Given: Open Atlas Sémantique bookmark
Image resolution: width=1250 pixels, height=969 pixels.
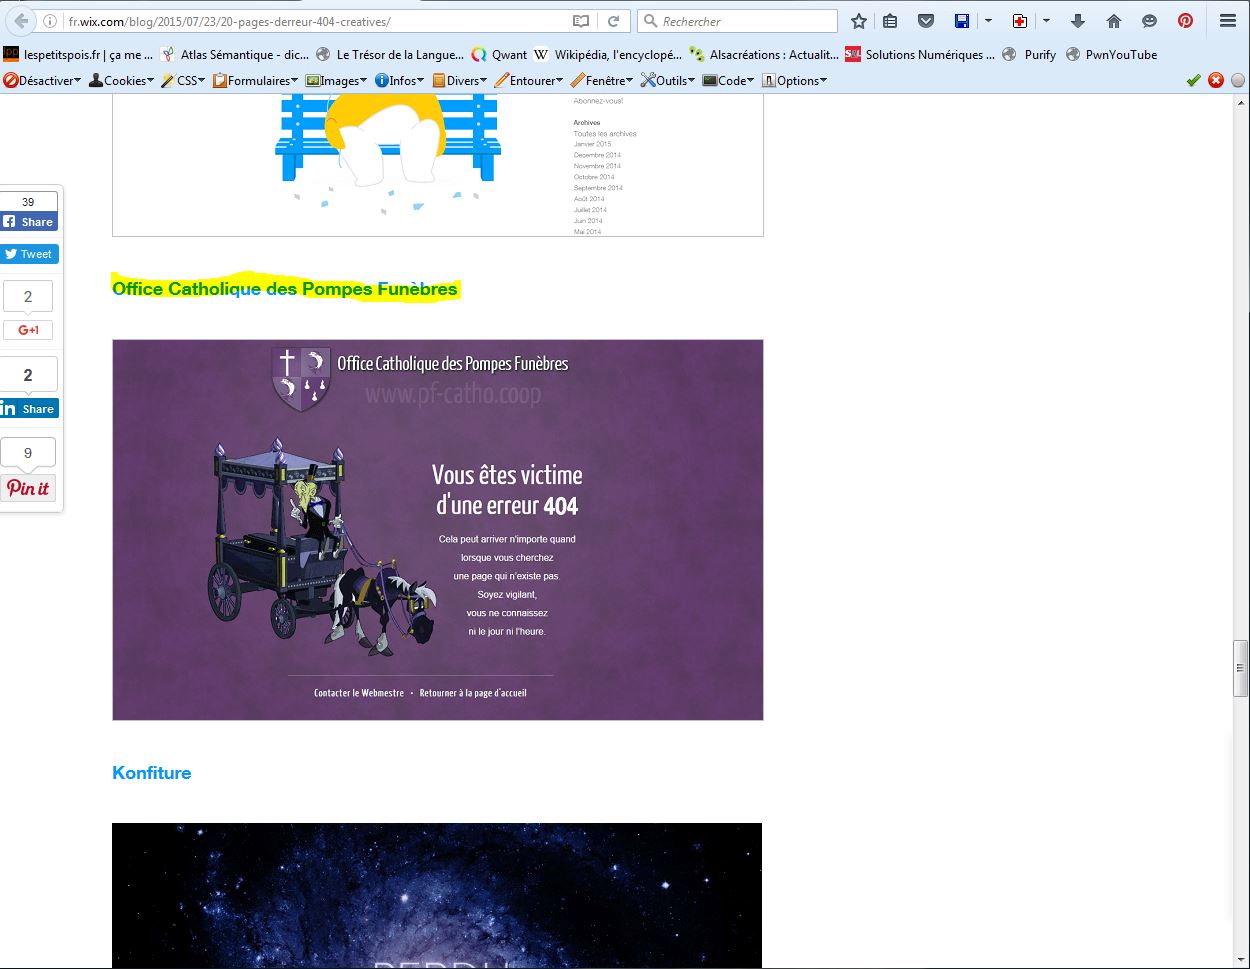Looking at the screenshot, I should [234, 55].
